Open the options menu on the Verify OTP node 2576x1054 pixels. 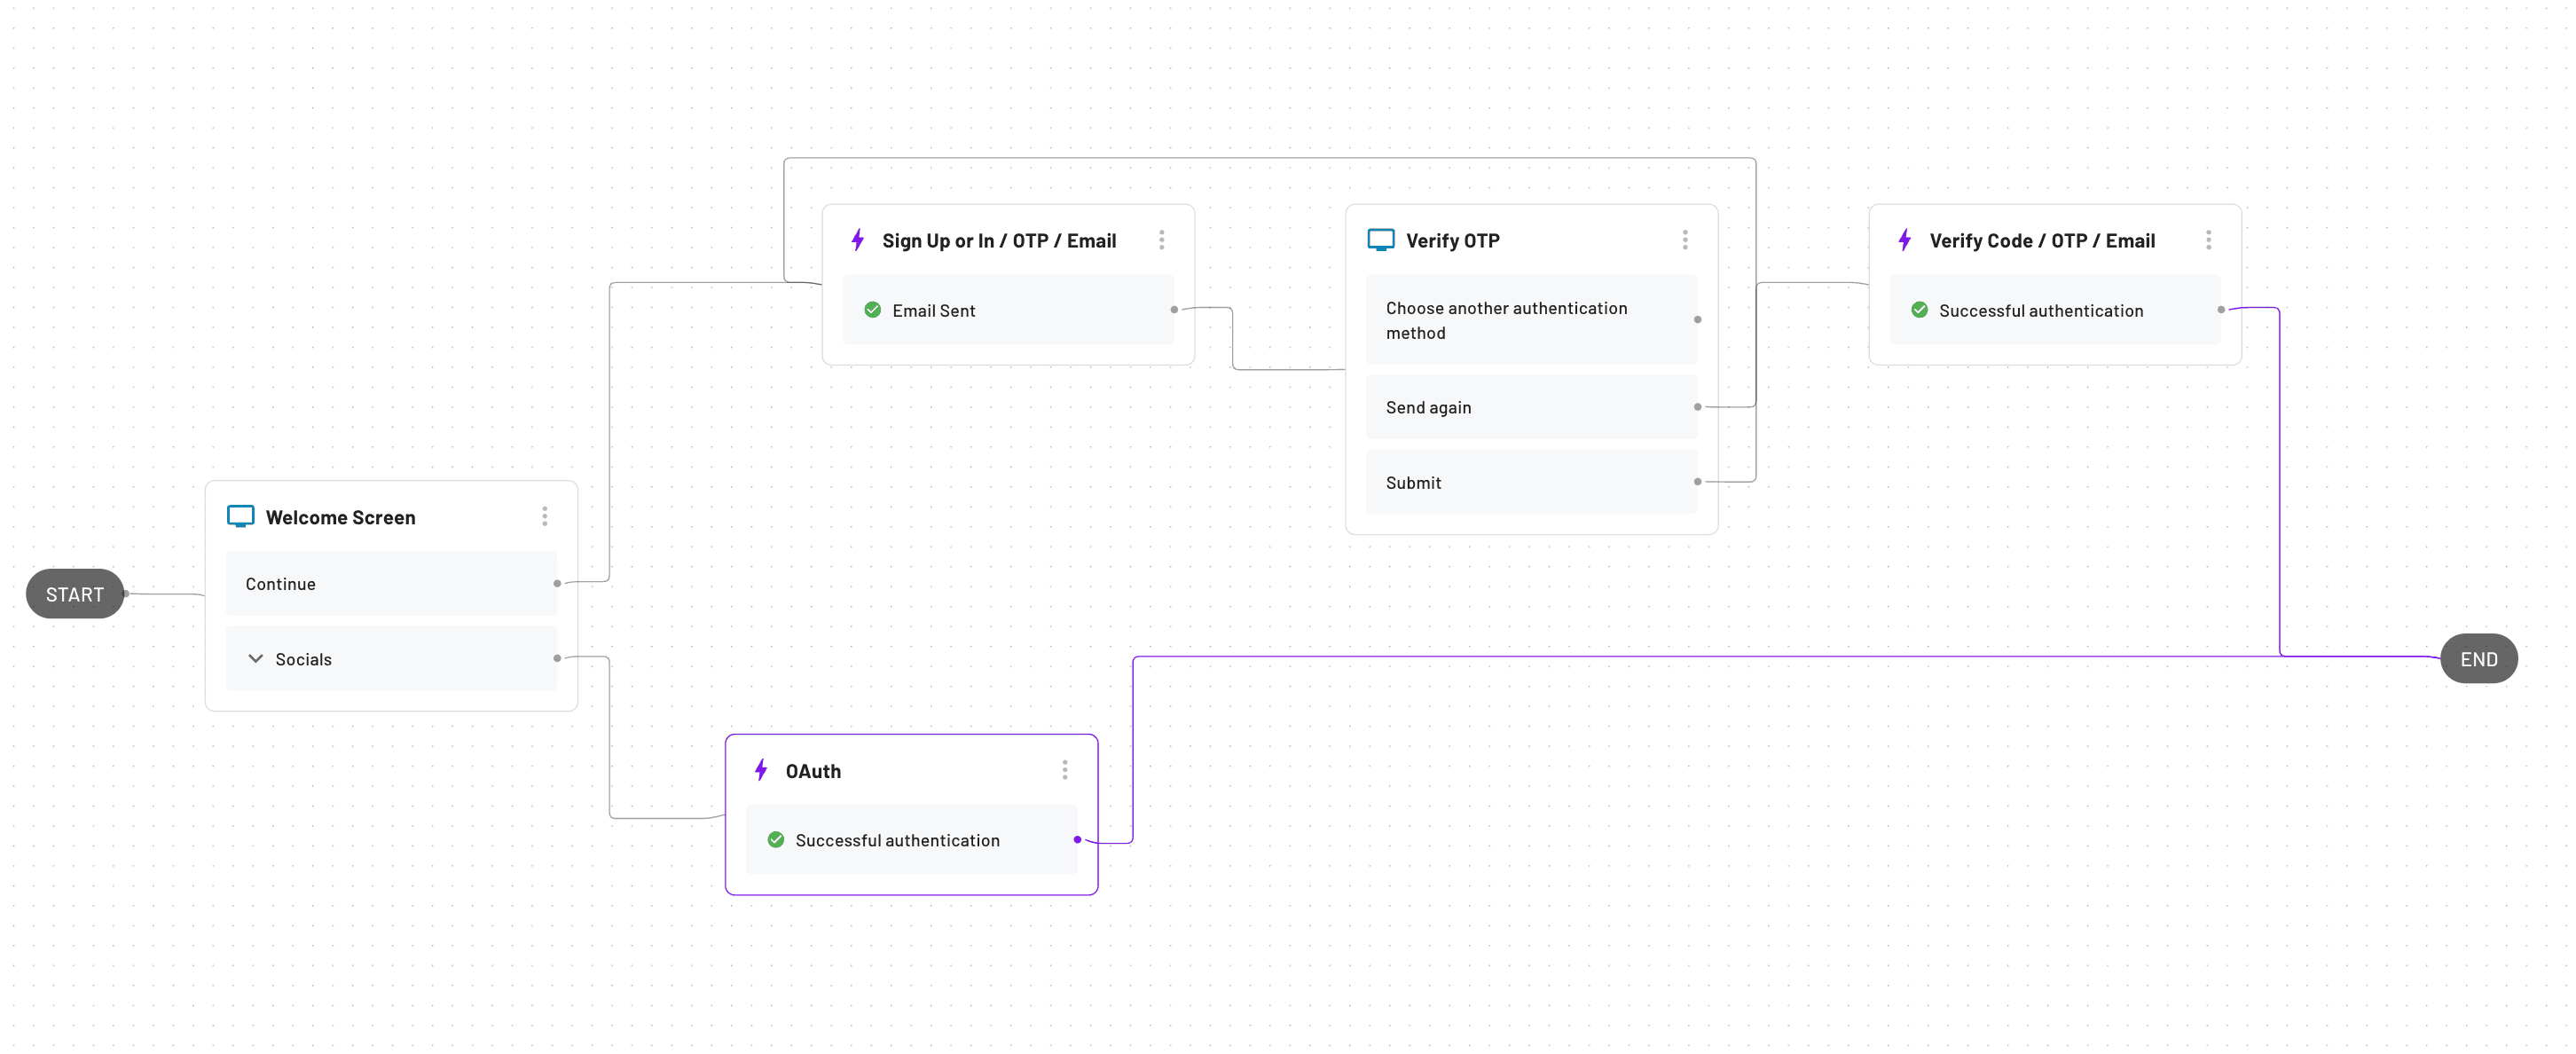pos(1685,240)
